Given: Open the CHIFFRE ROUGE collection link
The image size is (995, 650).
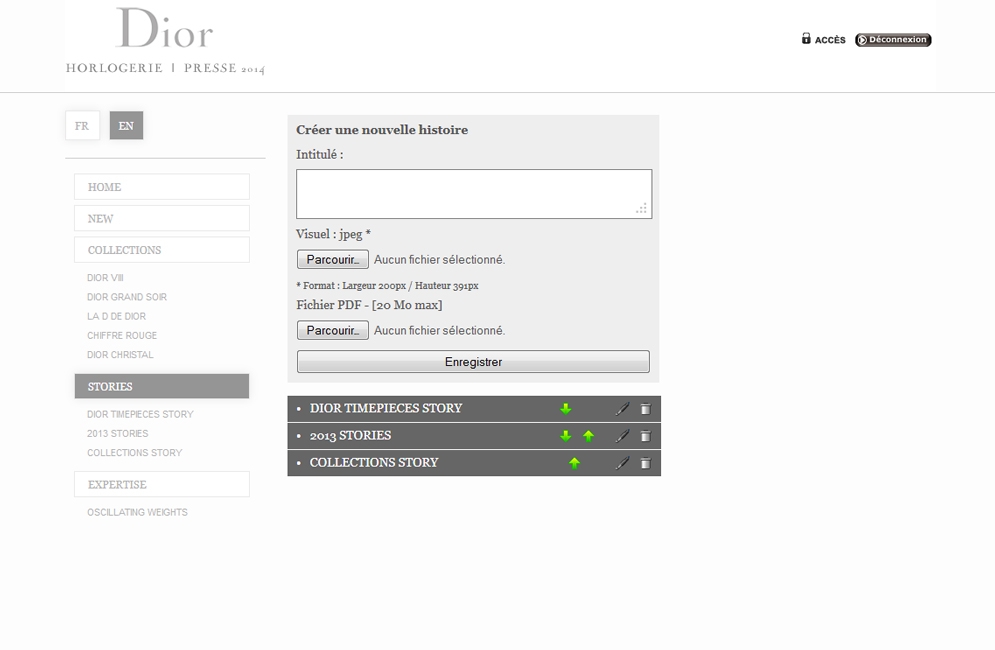Looking at the screenshot, I should 122,335.
